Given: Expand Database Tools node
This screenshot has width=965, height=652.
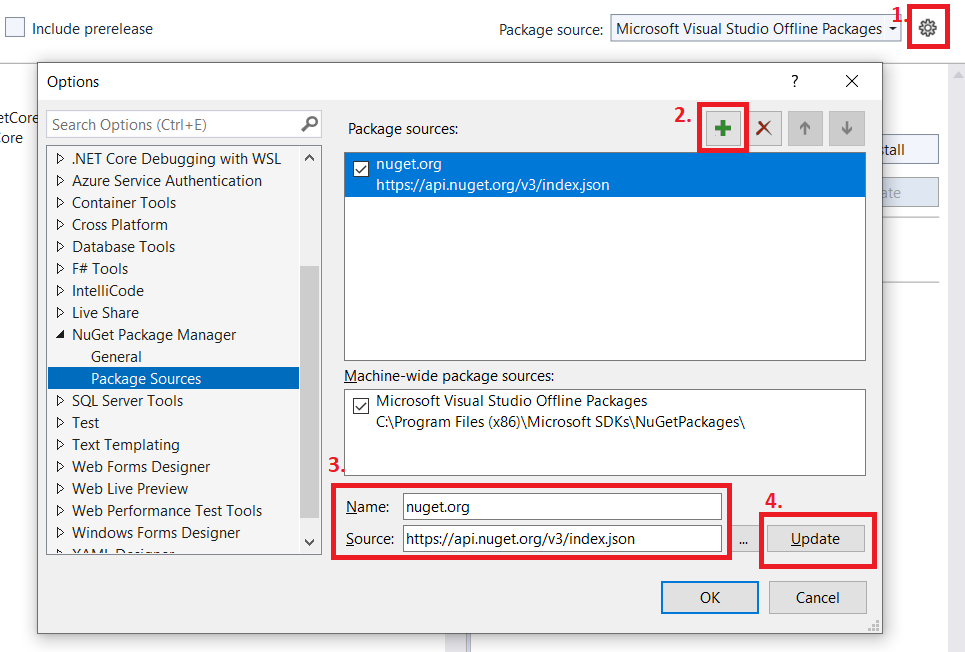Looking at the screenshot, I should 60,246.
